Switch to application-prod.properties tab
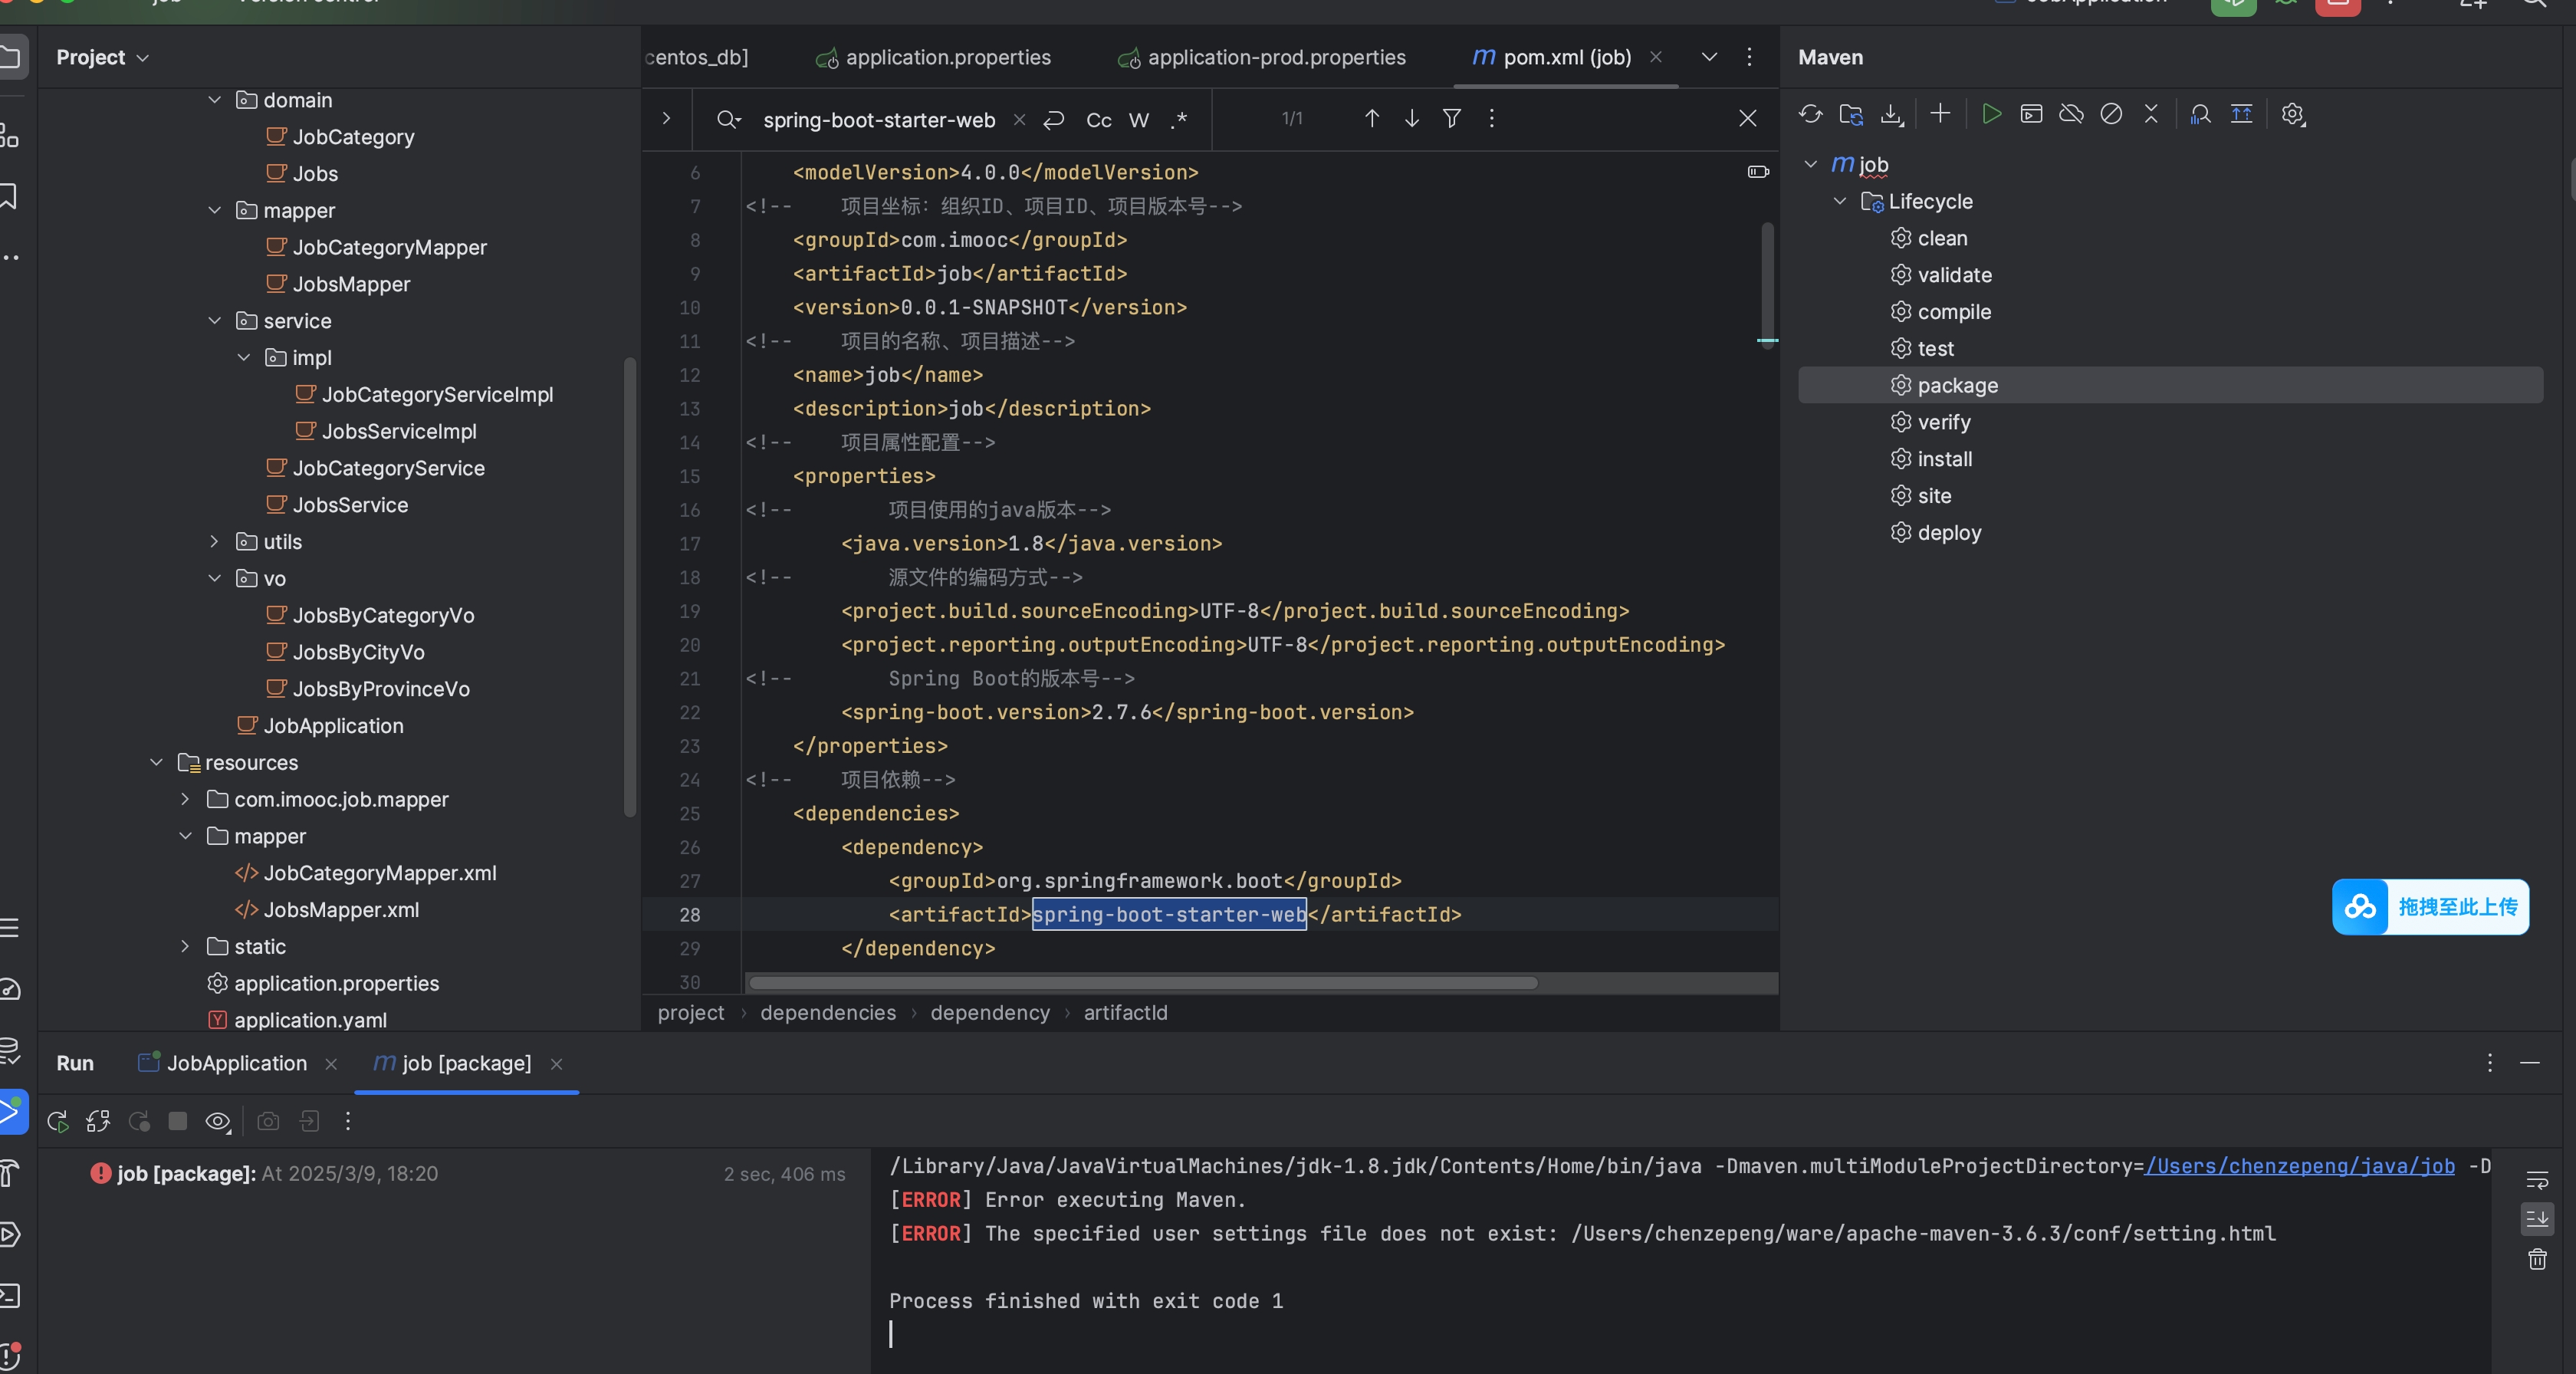Viewport: 2576px width, 1374px height. [x=1262, y=58]
